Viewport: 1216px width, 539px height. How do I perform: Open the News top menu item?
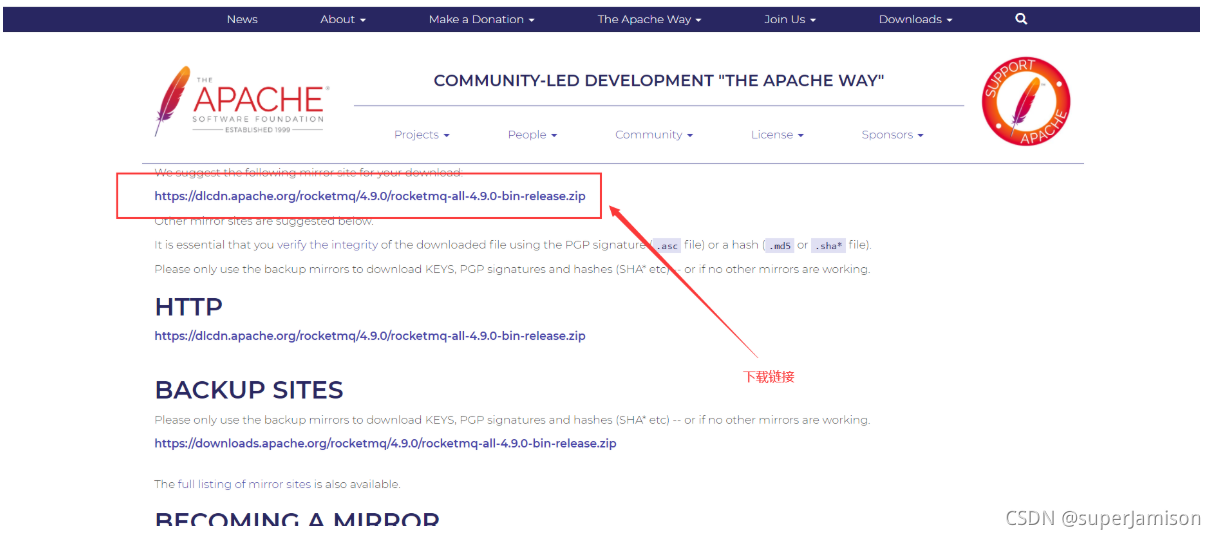pyautogui.click(x=242, y=19)
